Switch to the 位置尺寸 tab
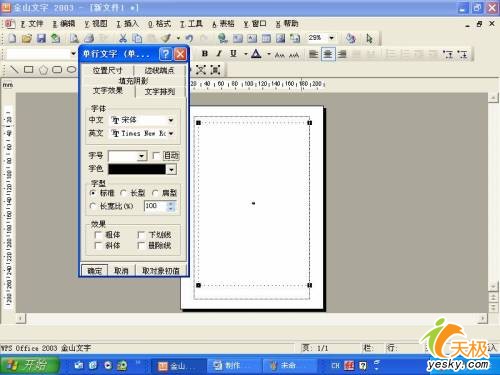 pyautogui.click(x=107, y=70)
